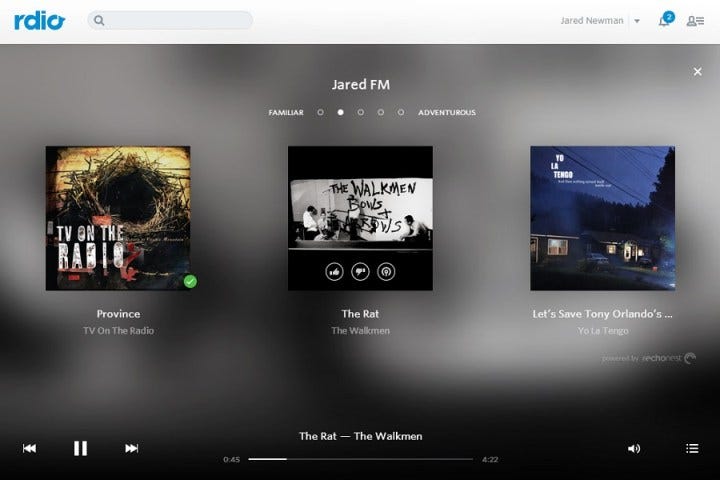Open Let's Save Tony Orlando's song
This screenshot has height=480, width=720.
[602, 314]
